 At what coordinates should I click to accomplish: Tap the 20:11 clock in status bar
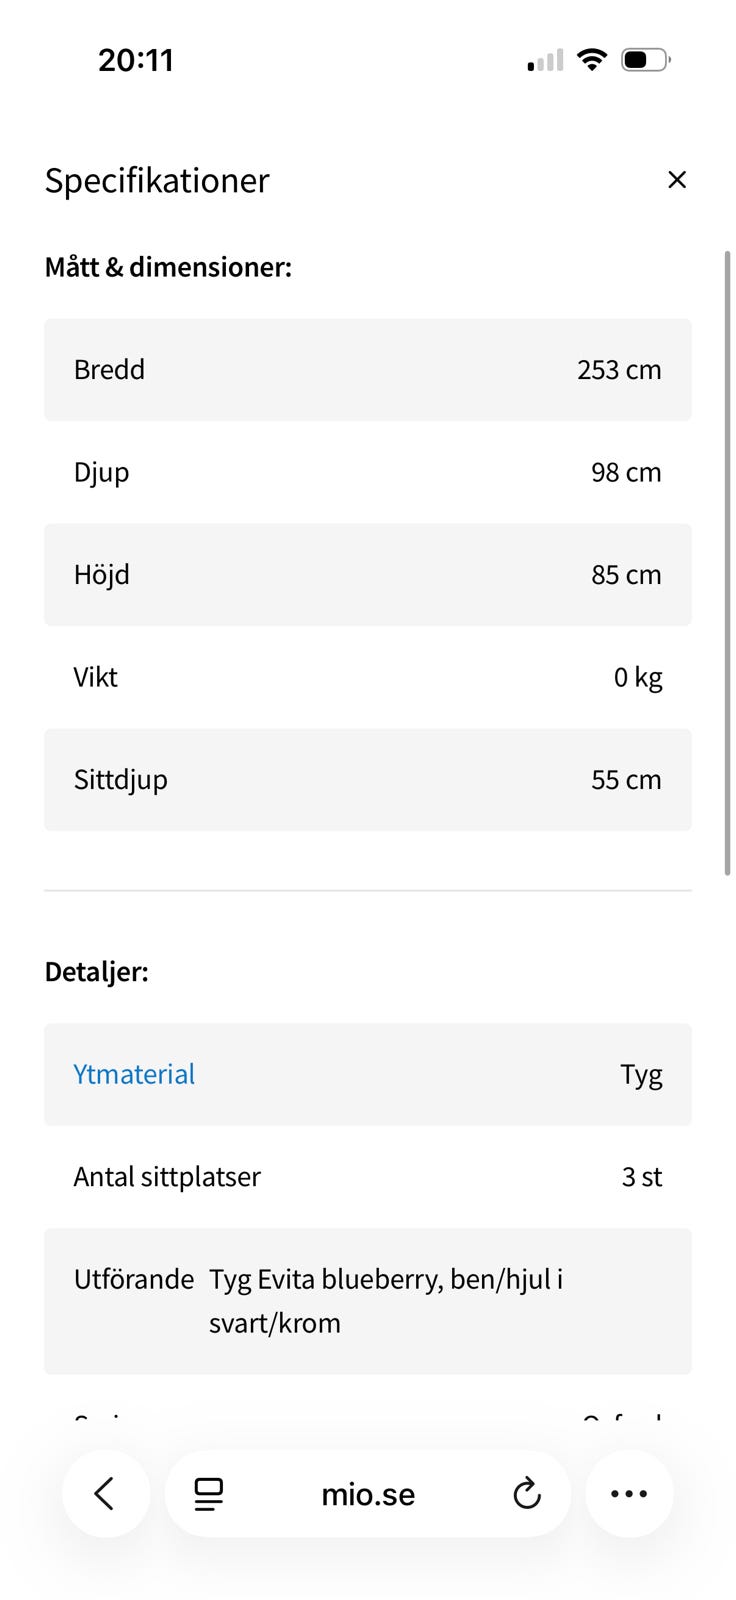point(136,60)
